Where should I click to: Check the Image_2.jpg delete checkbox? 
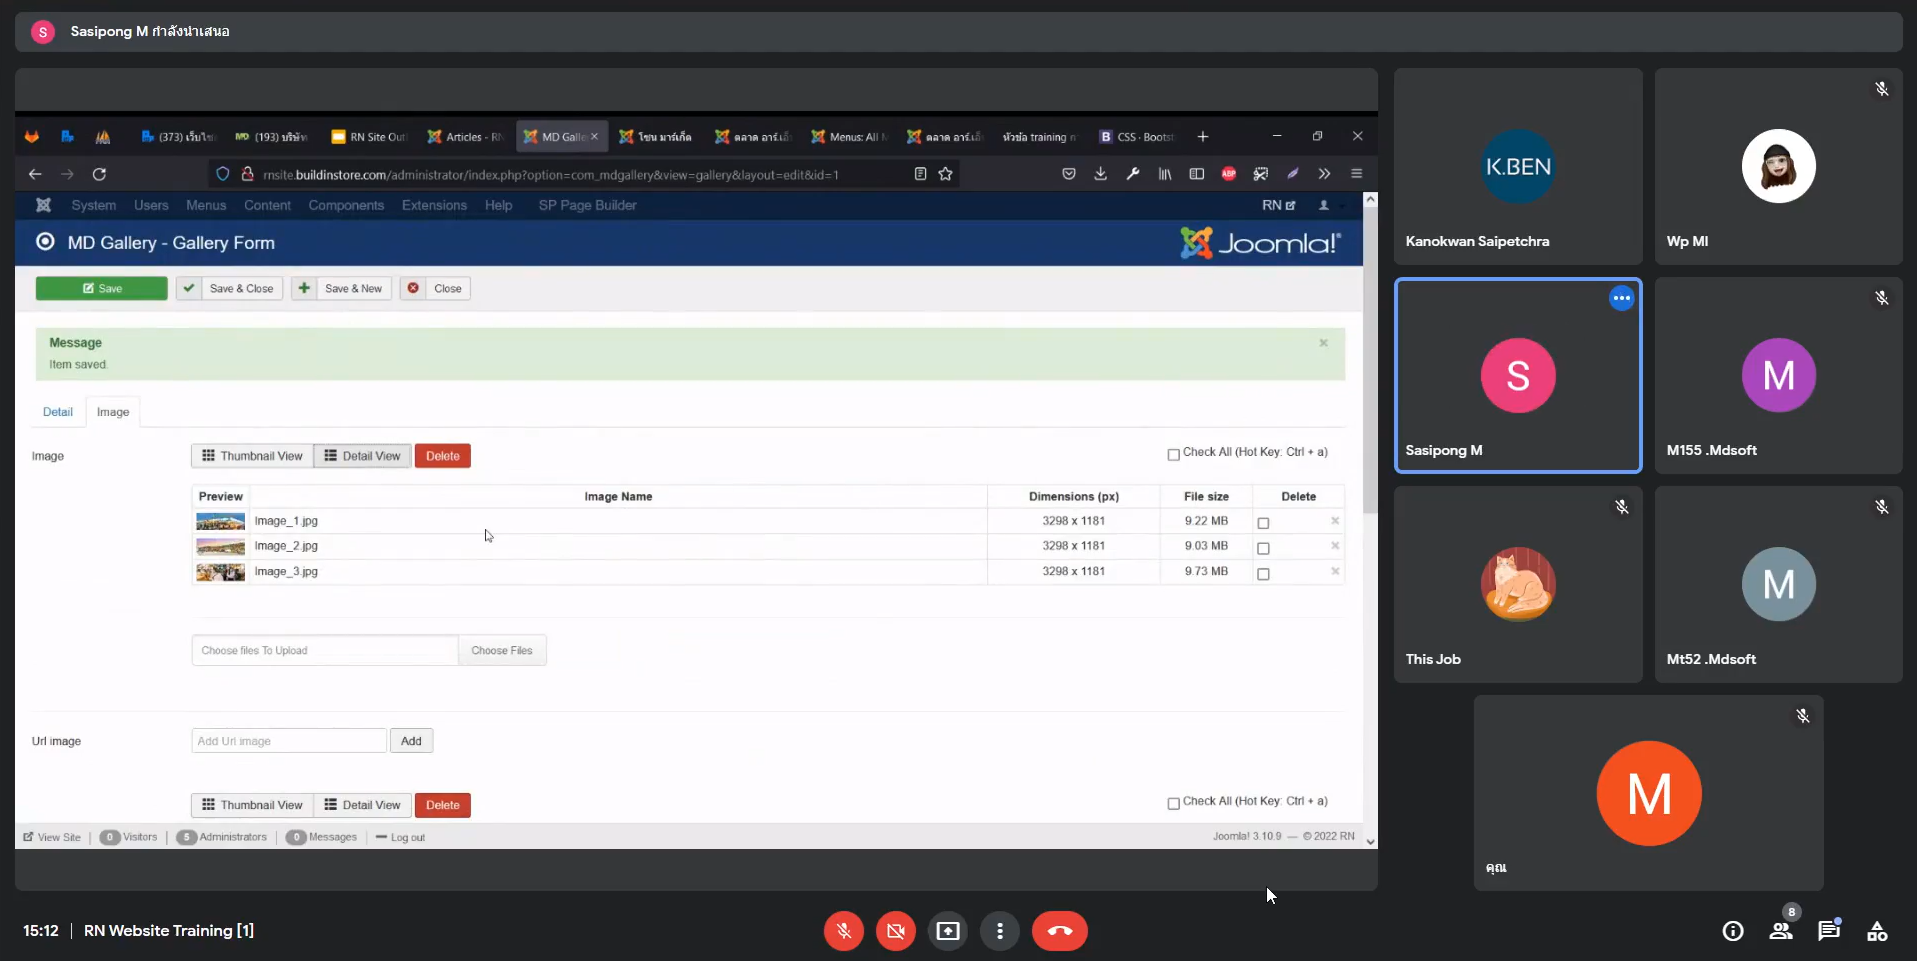(1263, 548)
